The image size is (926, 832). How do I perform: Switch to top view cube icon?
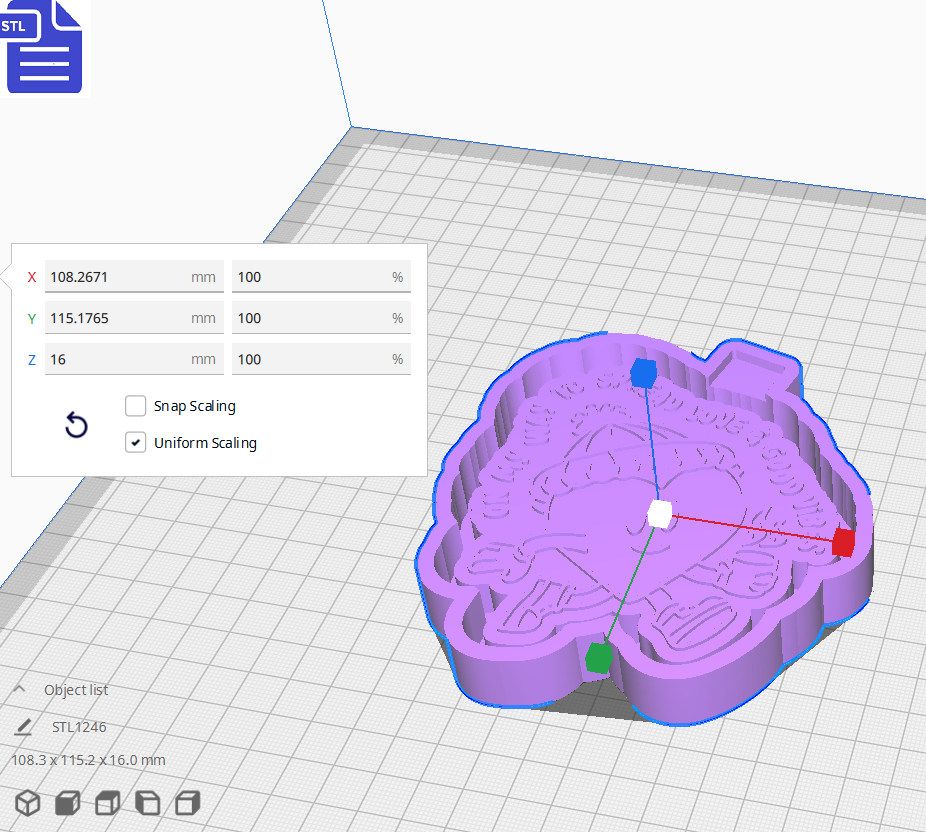(x=106, y=803)
